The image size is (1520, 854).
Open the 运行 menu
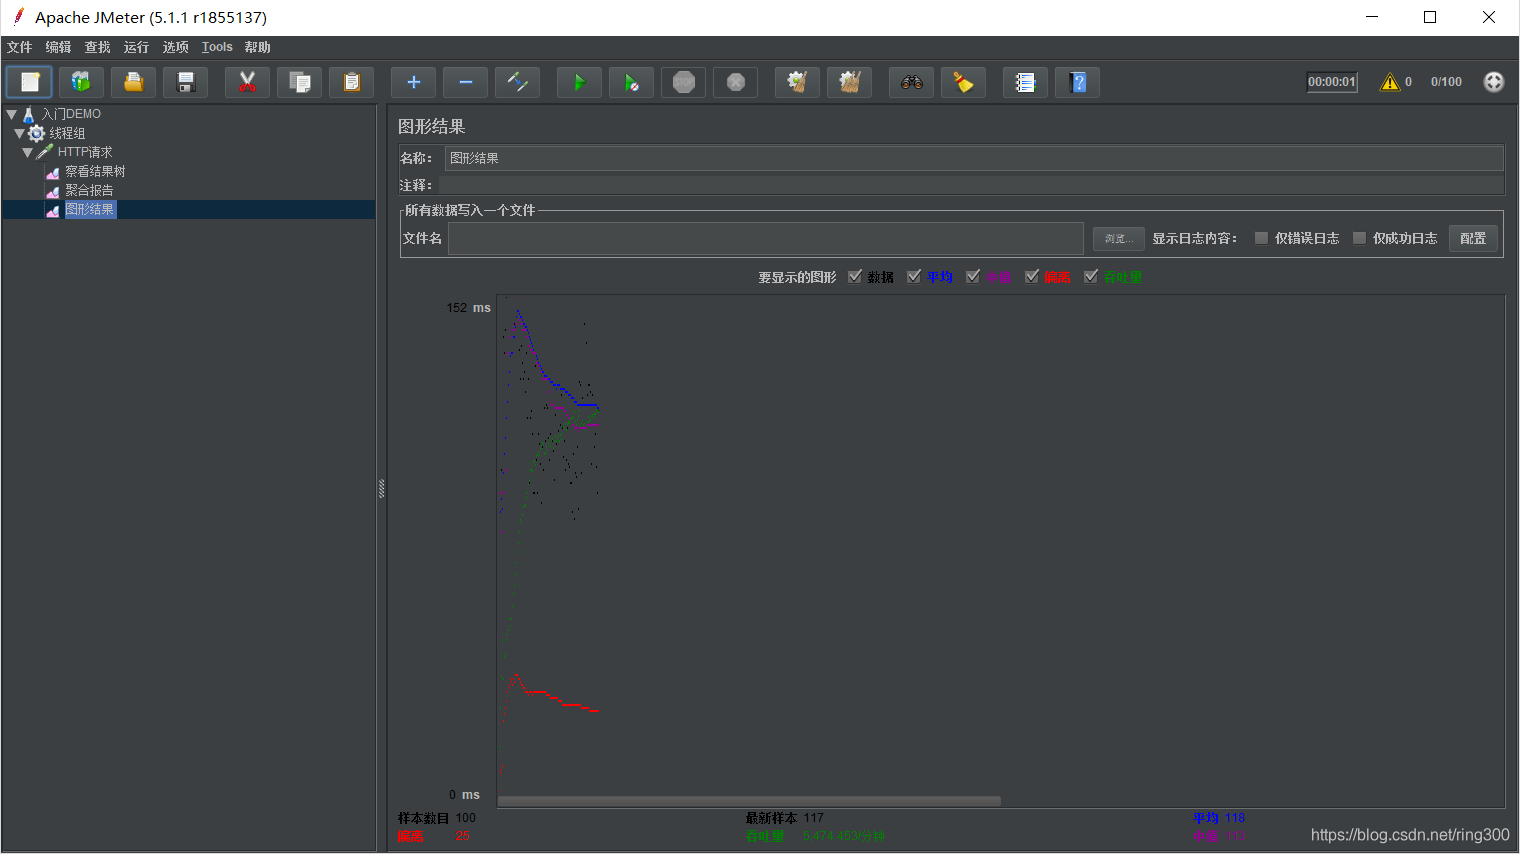(136, 47)
